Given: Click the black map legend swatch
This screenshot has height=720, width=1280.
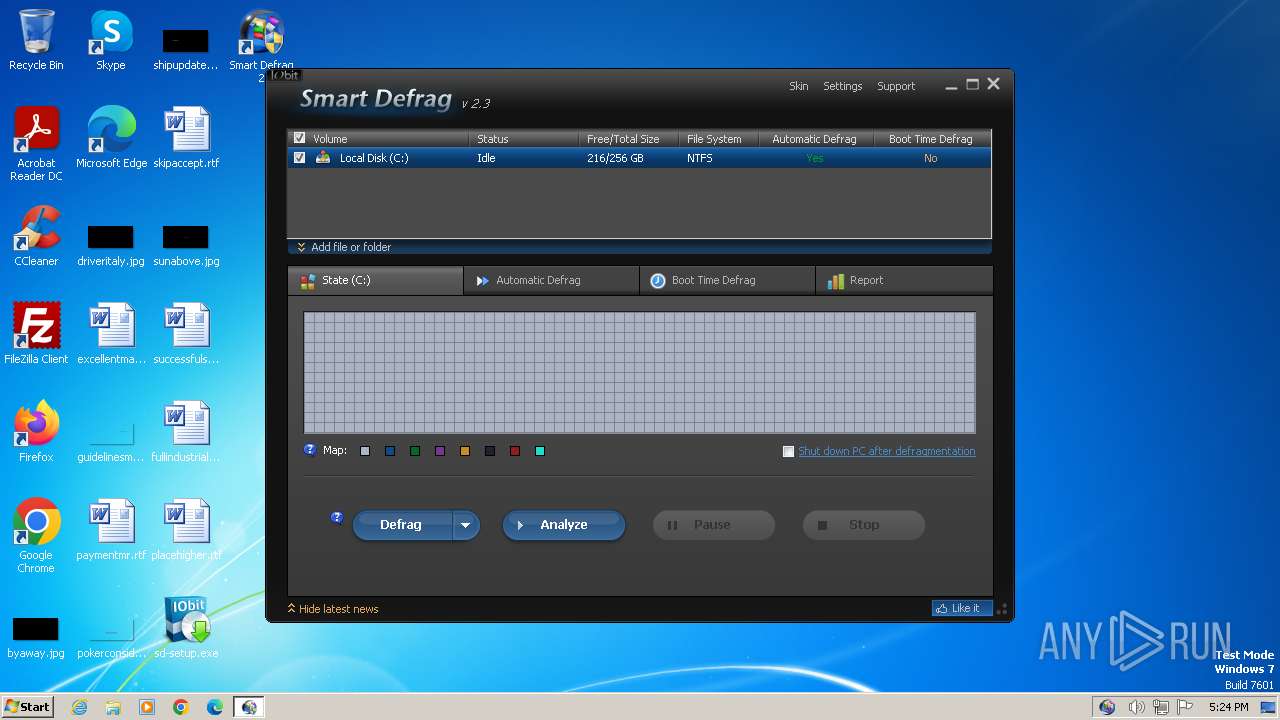Looking at the screenshot, I should (x=490, y=451).
